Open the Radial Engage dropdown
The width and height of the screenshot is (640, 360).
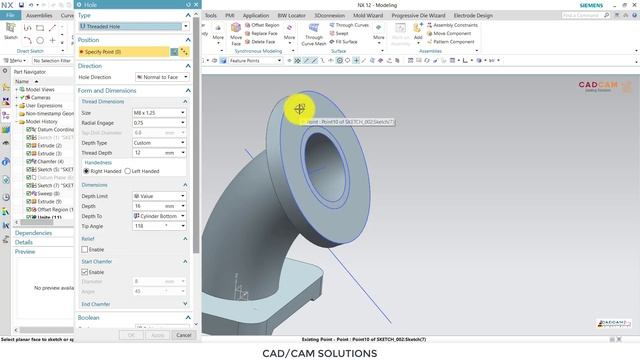click(159, 122)
